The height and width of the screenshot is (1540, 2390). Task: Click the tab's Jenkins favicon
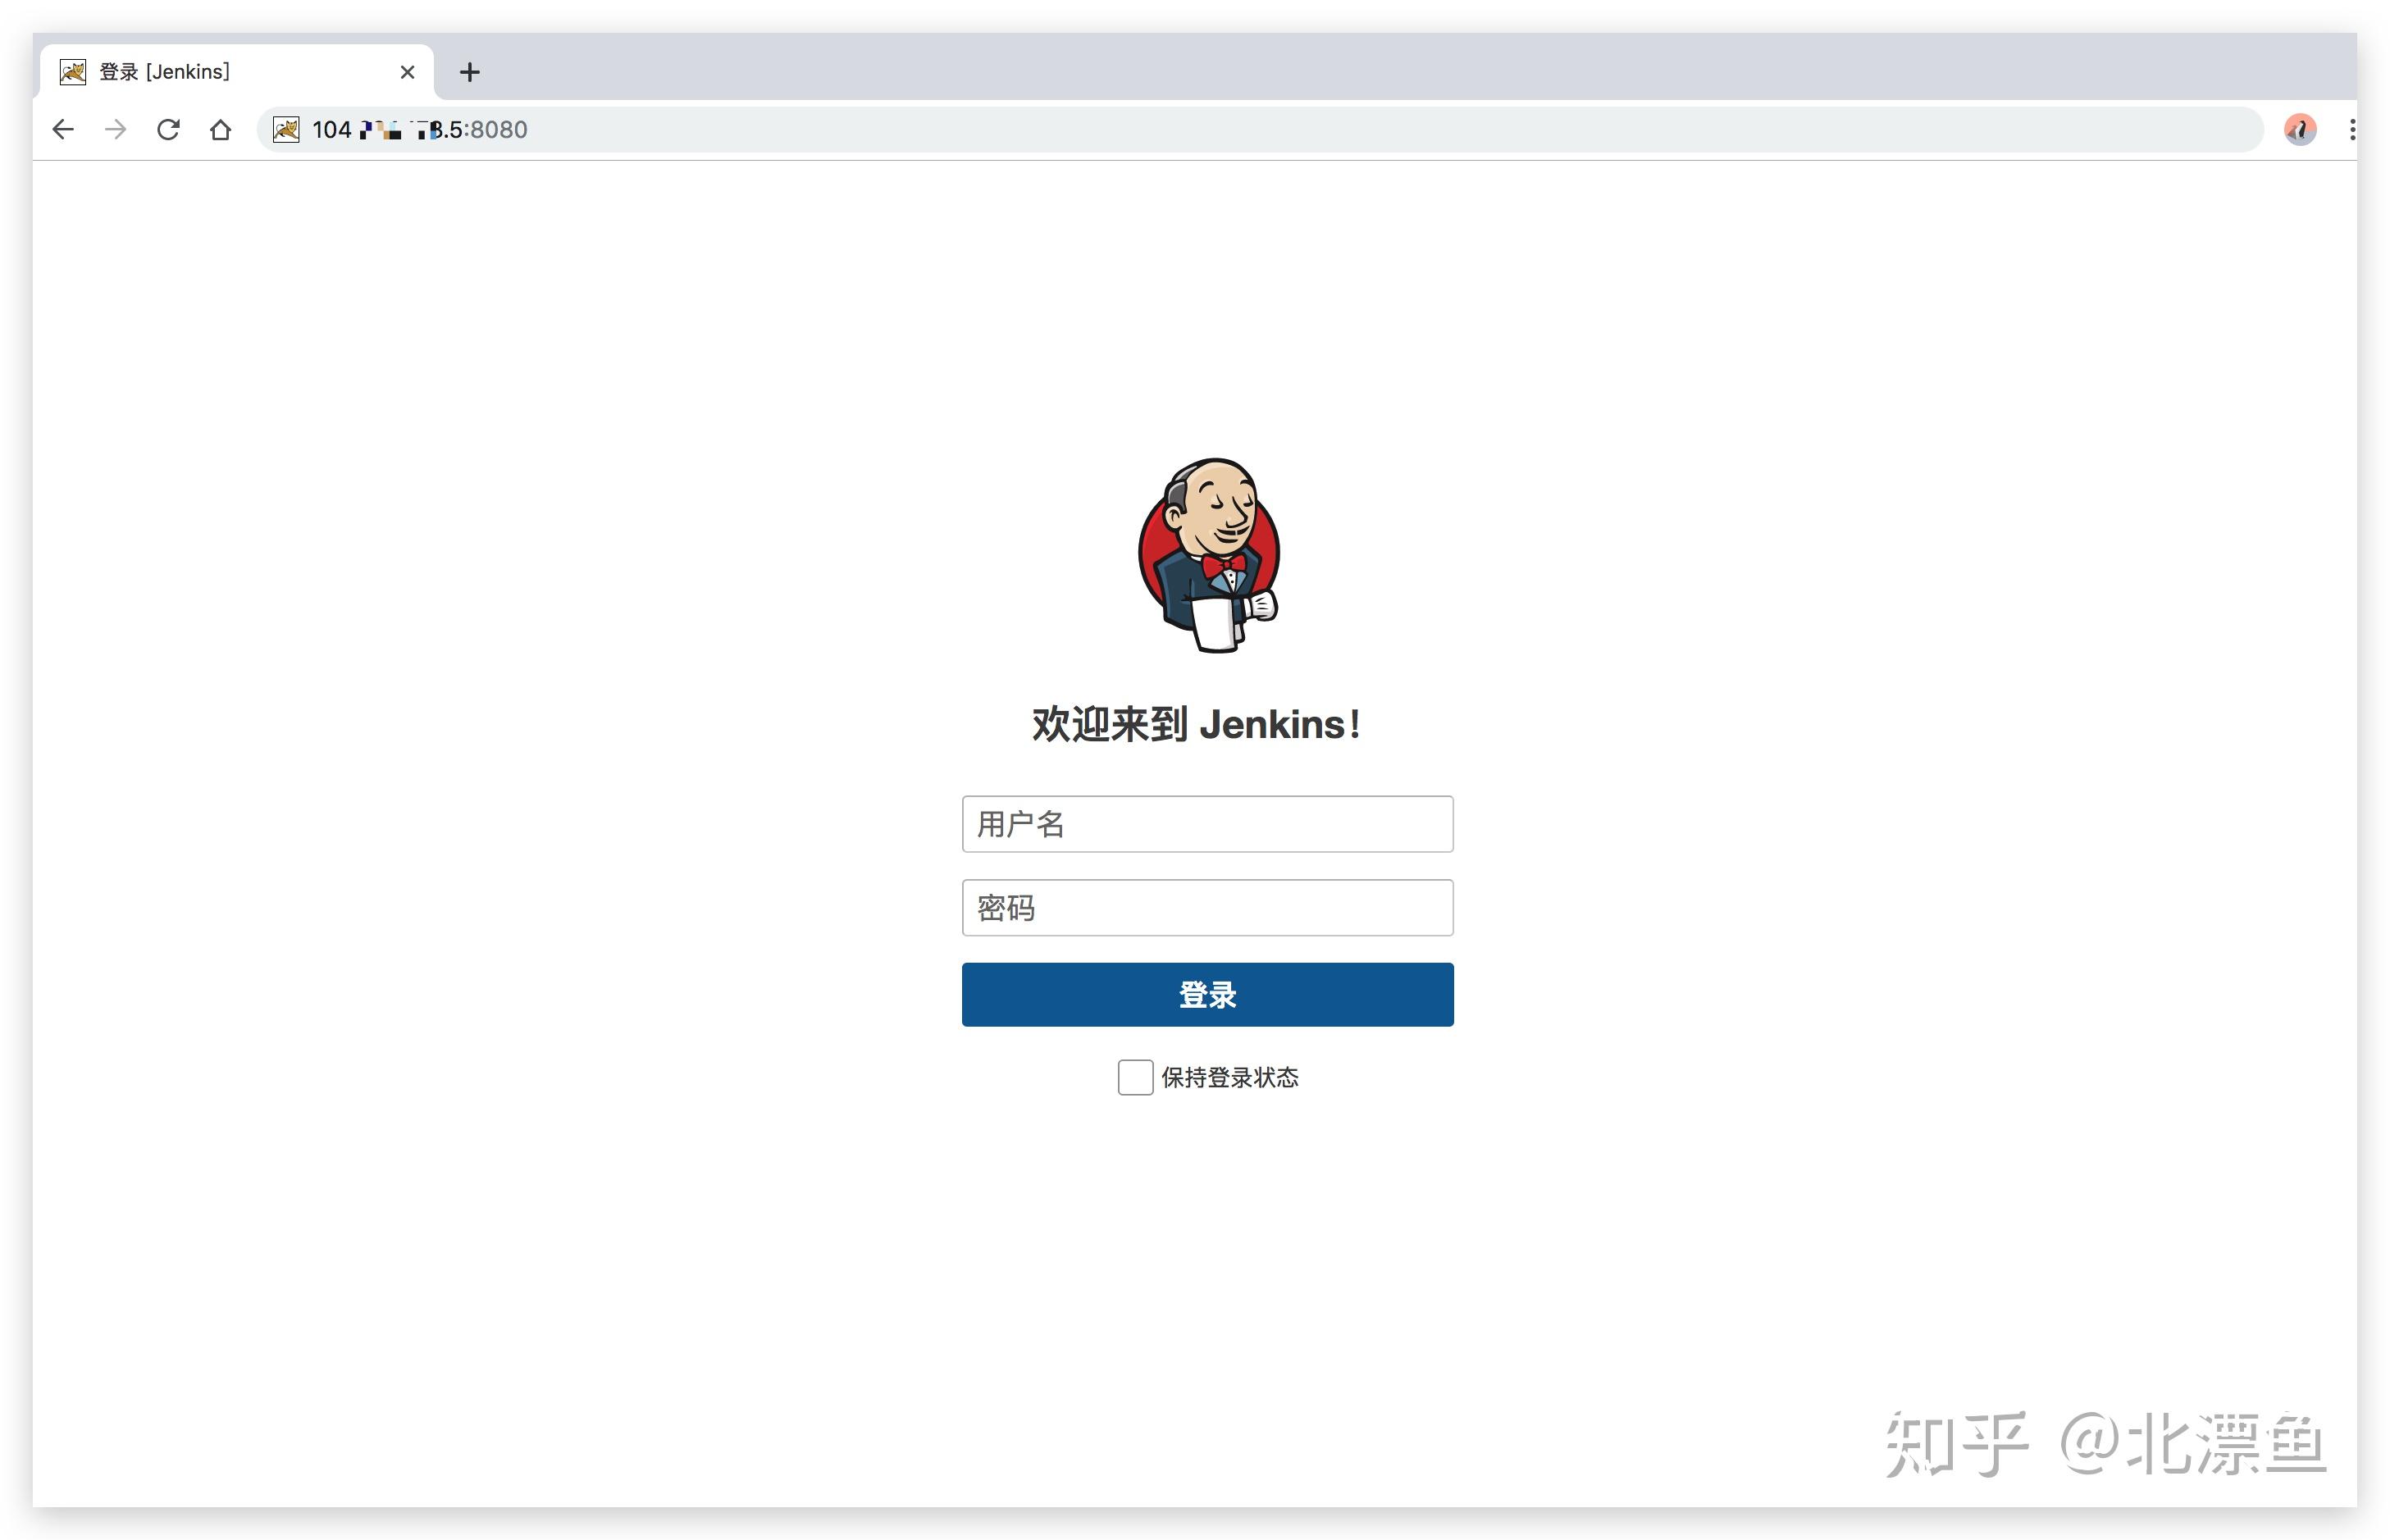pyautogui.click(x=73, y=72)
